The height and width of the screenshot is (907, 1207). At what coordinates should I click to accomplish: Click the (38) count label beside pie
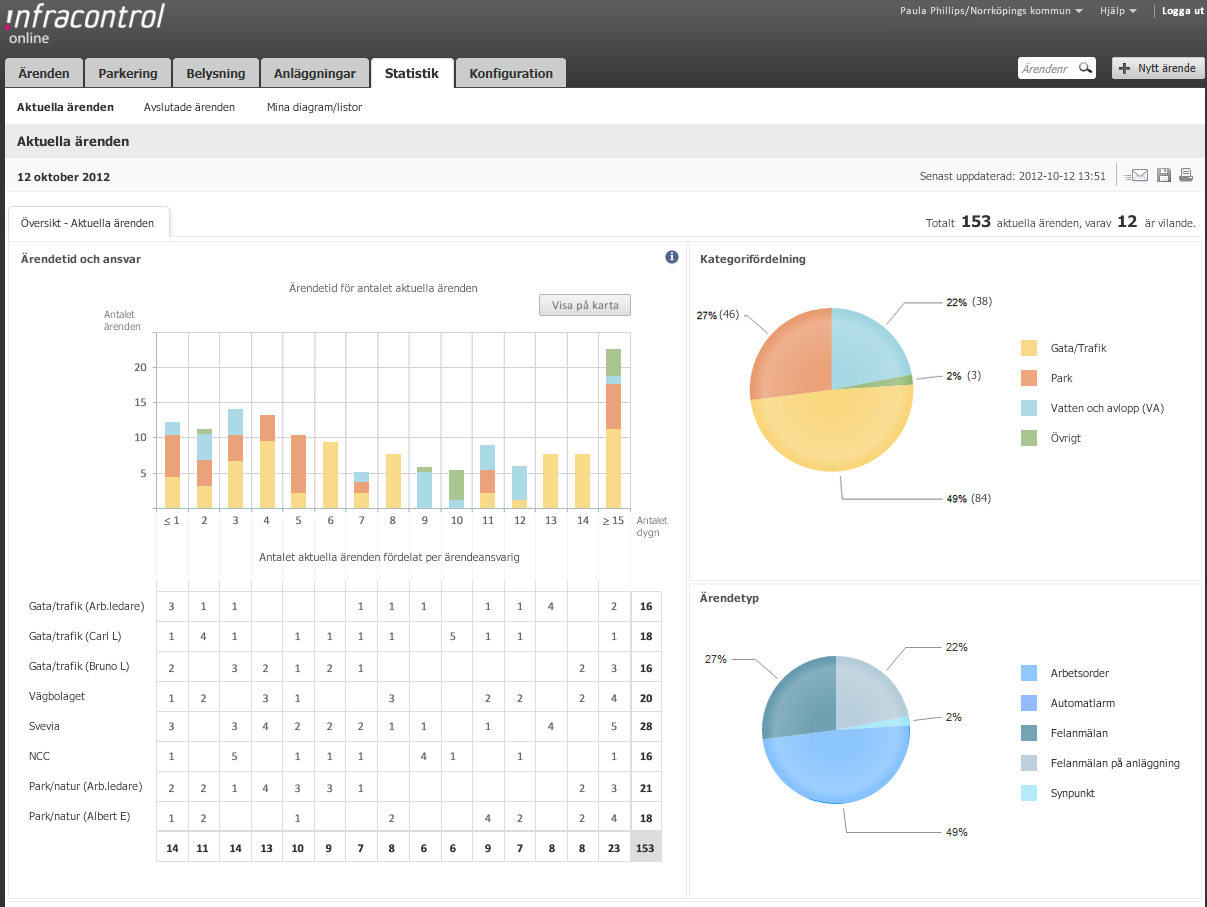coord(980,301)
